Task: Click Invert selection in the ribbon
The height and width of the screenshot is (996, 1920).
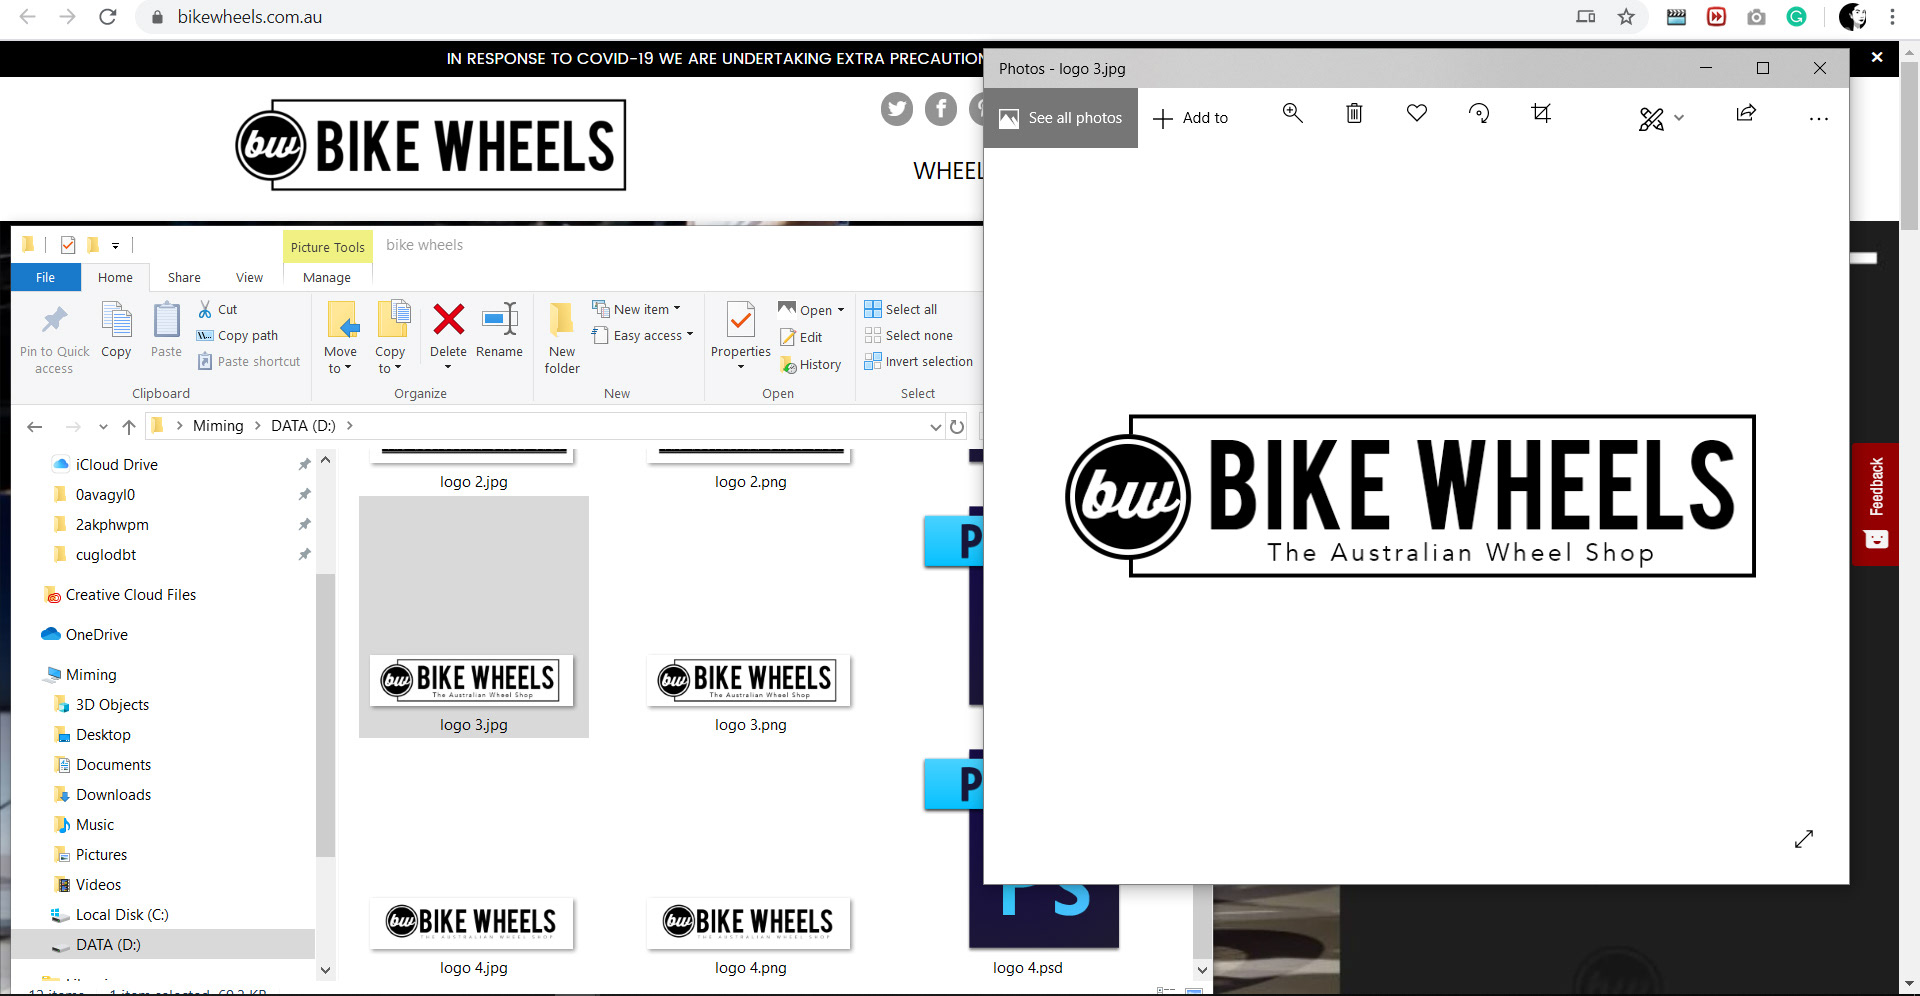Action: pyautogui.click(x=919, y=361)
